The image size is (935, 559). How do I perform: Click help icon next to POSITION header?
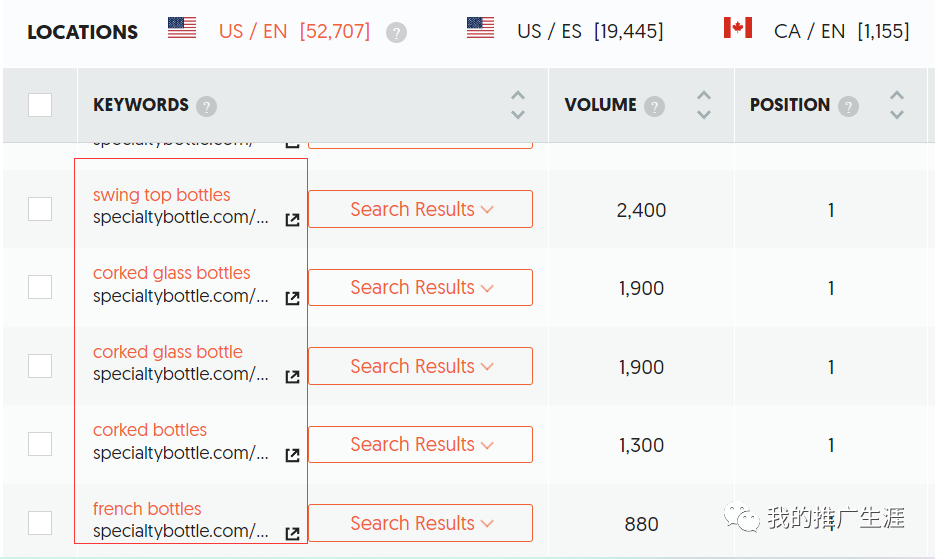click(x=848, y=107)
